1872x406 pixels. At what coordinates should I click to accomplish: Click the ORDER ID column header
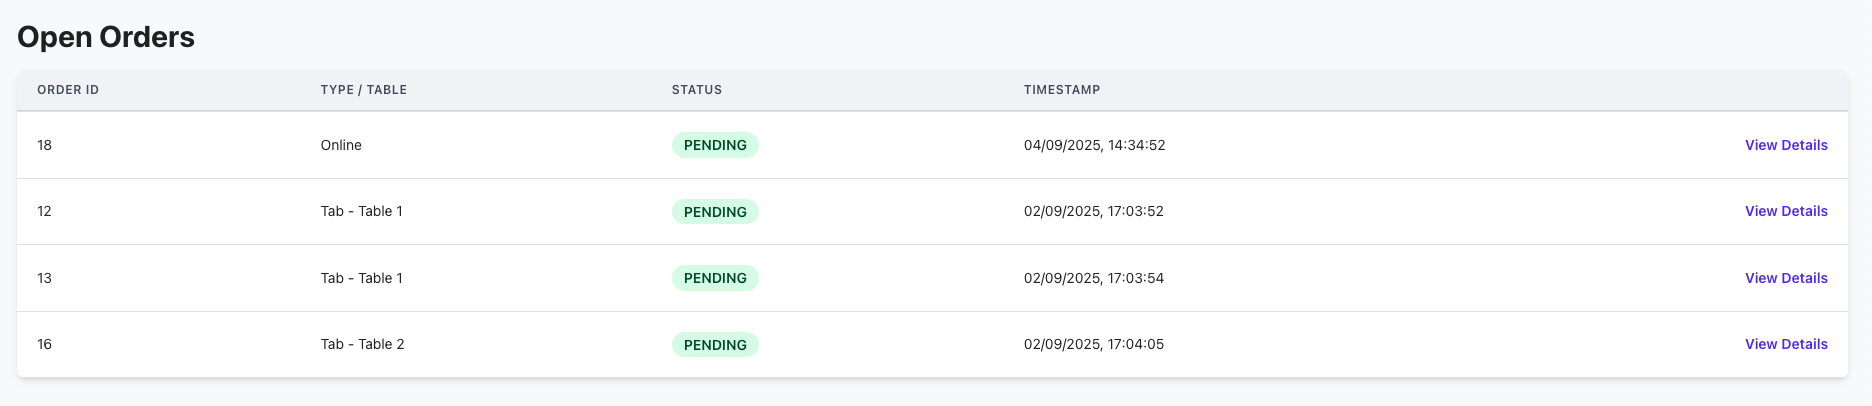click(68, 90)
